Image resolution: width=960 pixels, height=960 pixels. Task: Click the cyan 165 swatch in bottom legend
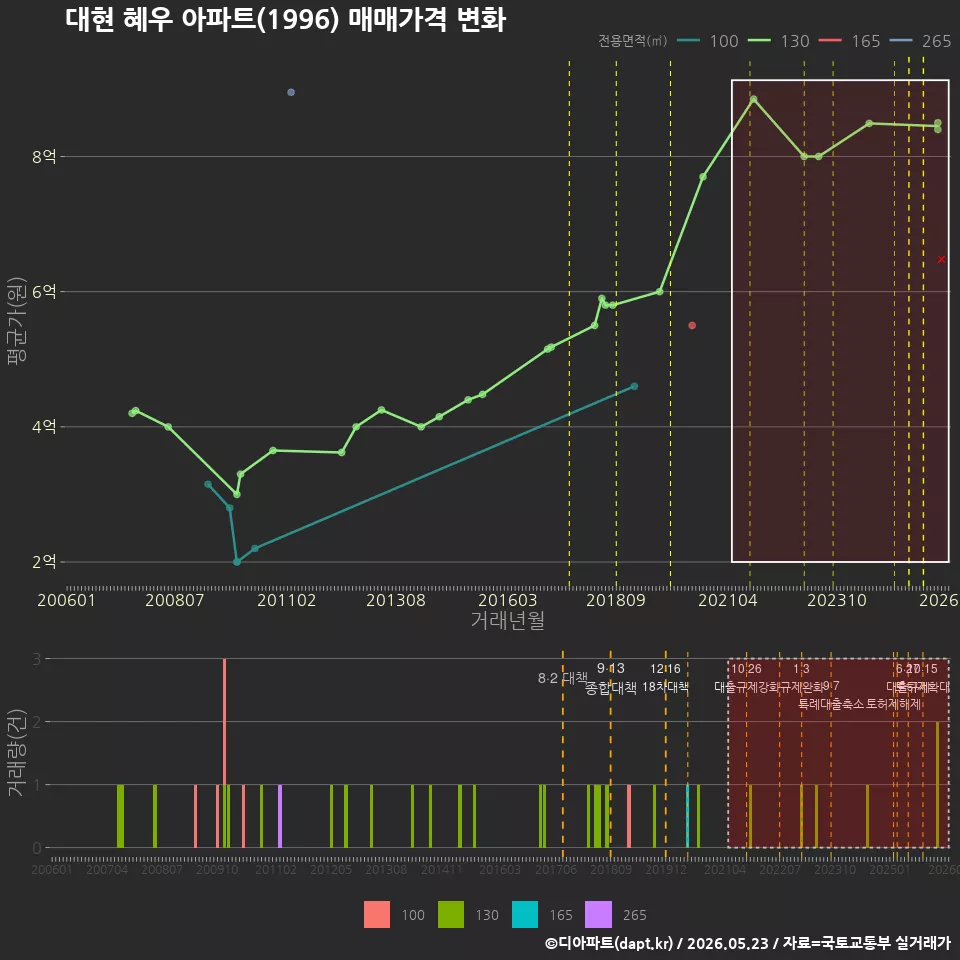pyautogui.click(x=525, y=915)
